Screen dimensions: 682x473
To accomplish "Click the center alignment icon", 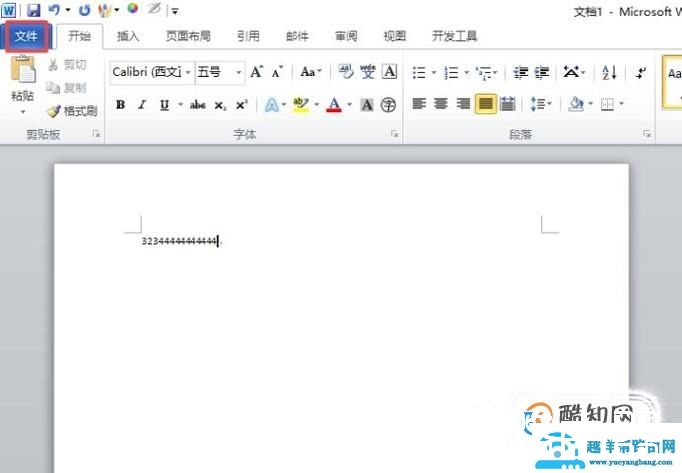I will 441,104.
